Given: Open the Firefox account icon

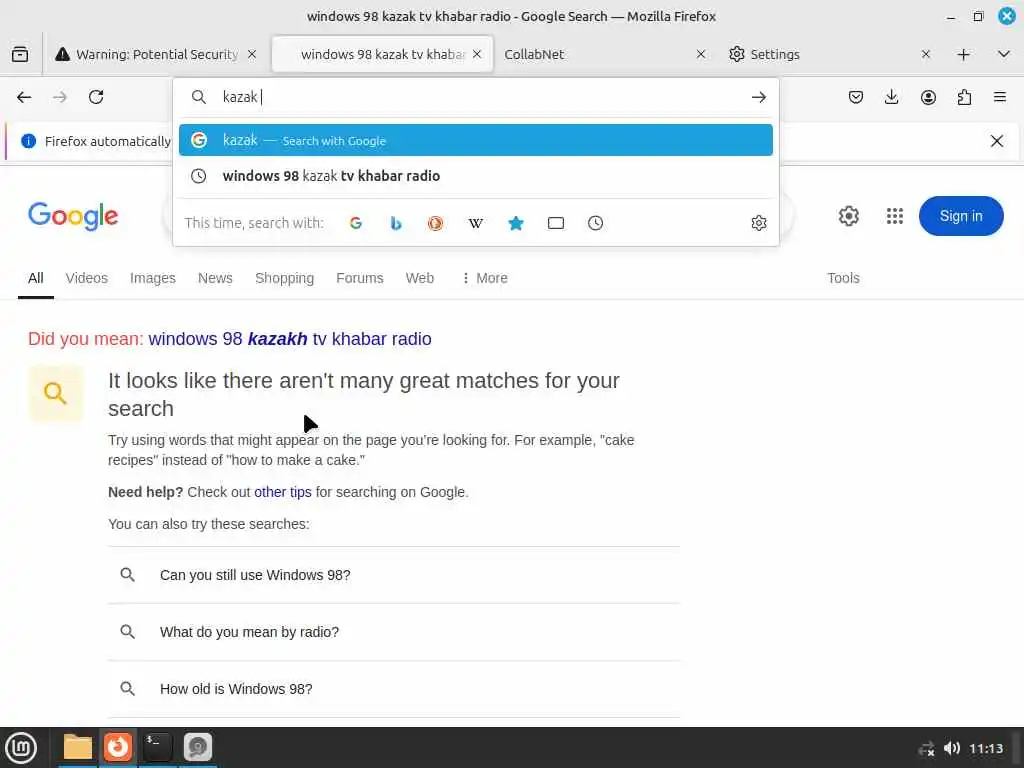Looking at the screenshot, I should (x=928, y=97).
